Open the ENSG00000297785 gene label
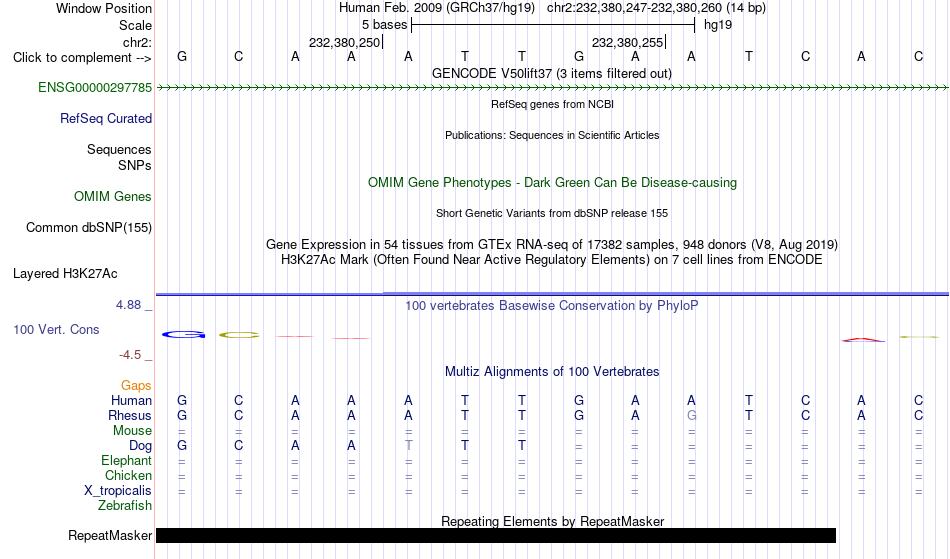Viewport: 950px width, 559px height. 95,87
